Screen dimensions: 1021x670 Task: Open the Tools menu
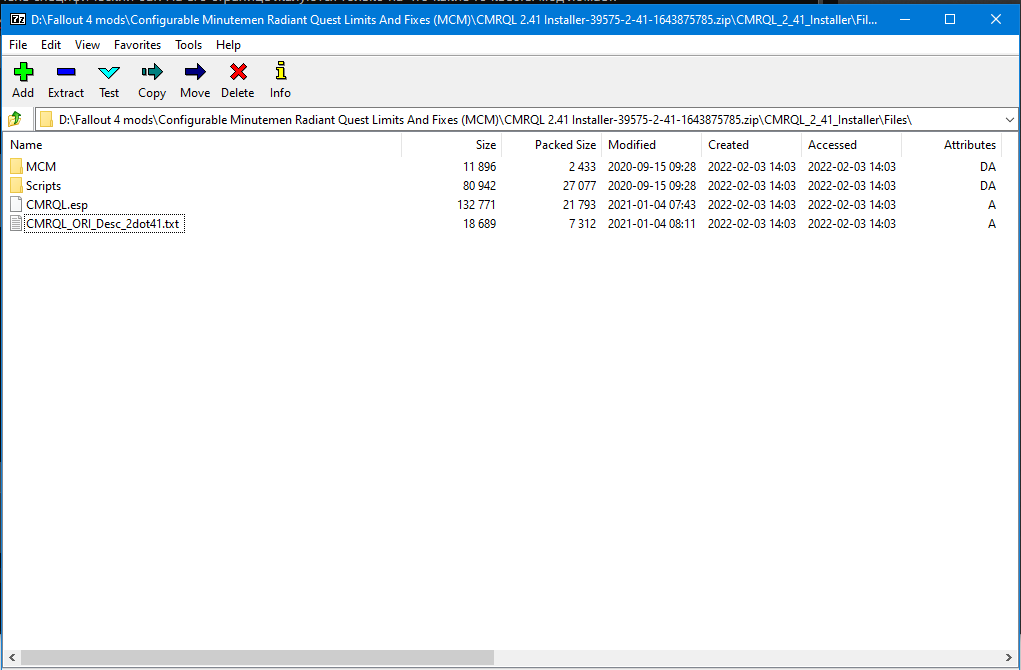pos(188,45)
